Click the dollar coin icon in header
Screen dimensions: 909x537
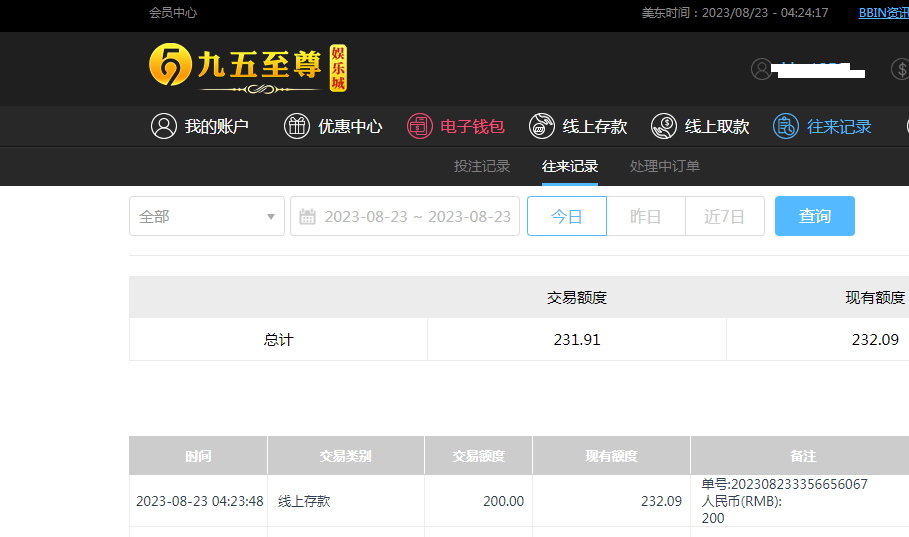click(x=900, y=69)
